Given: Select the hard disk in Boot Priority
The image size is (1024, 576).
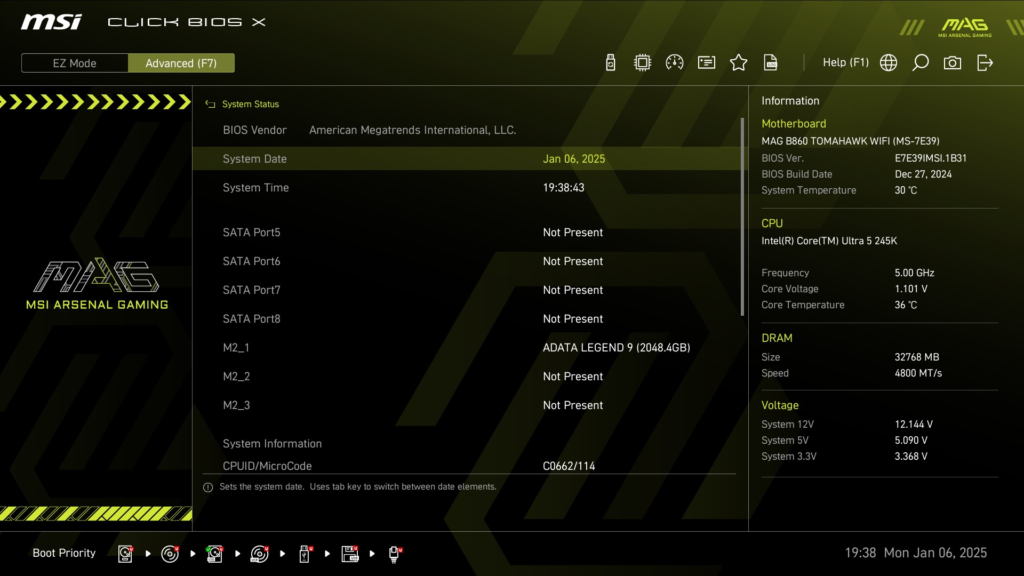Looking at the screenshot, I should [125, 553].
